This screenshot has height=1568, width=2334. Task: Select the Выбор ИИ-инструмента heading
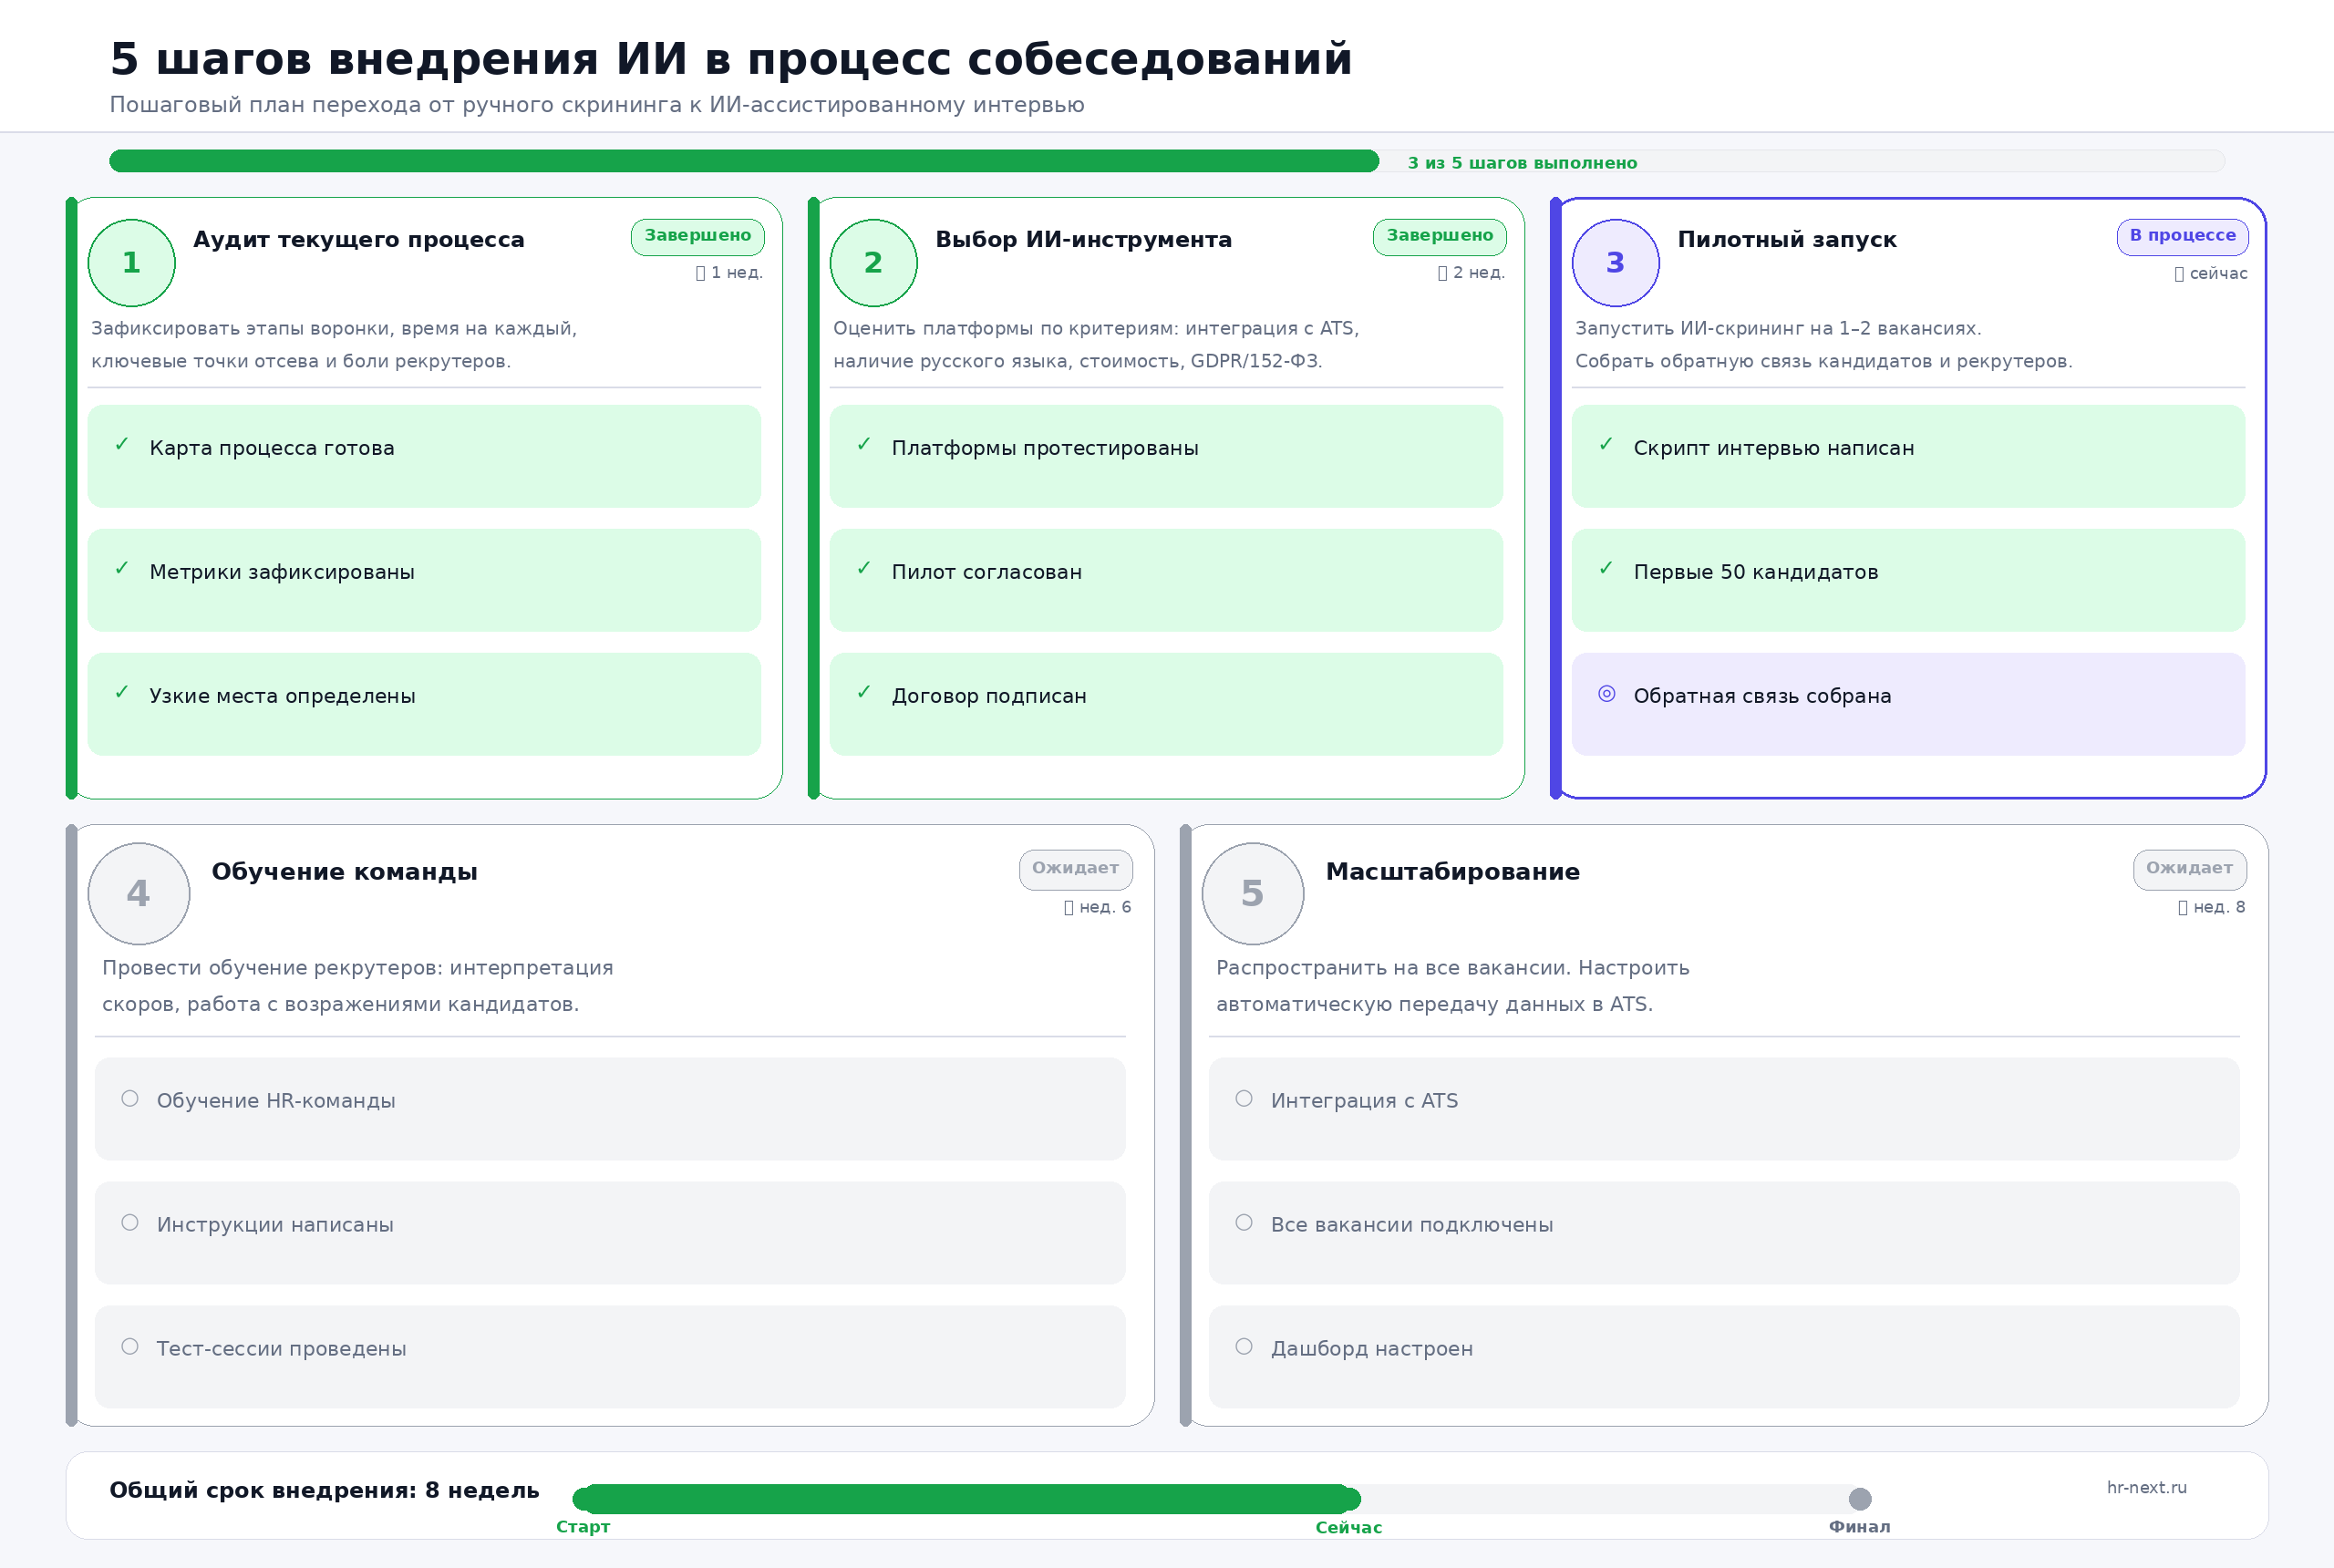tap(1084, 240)
